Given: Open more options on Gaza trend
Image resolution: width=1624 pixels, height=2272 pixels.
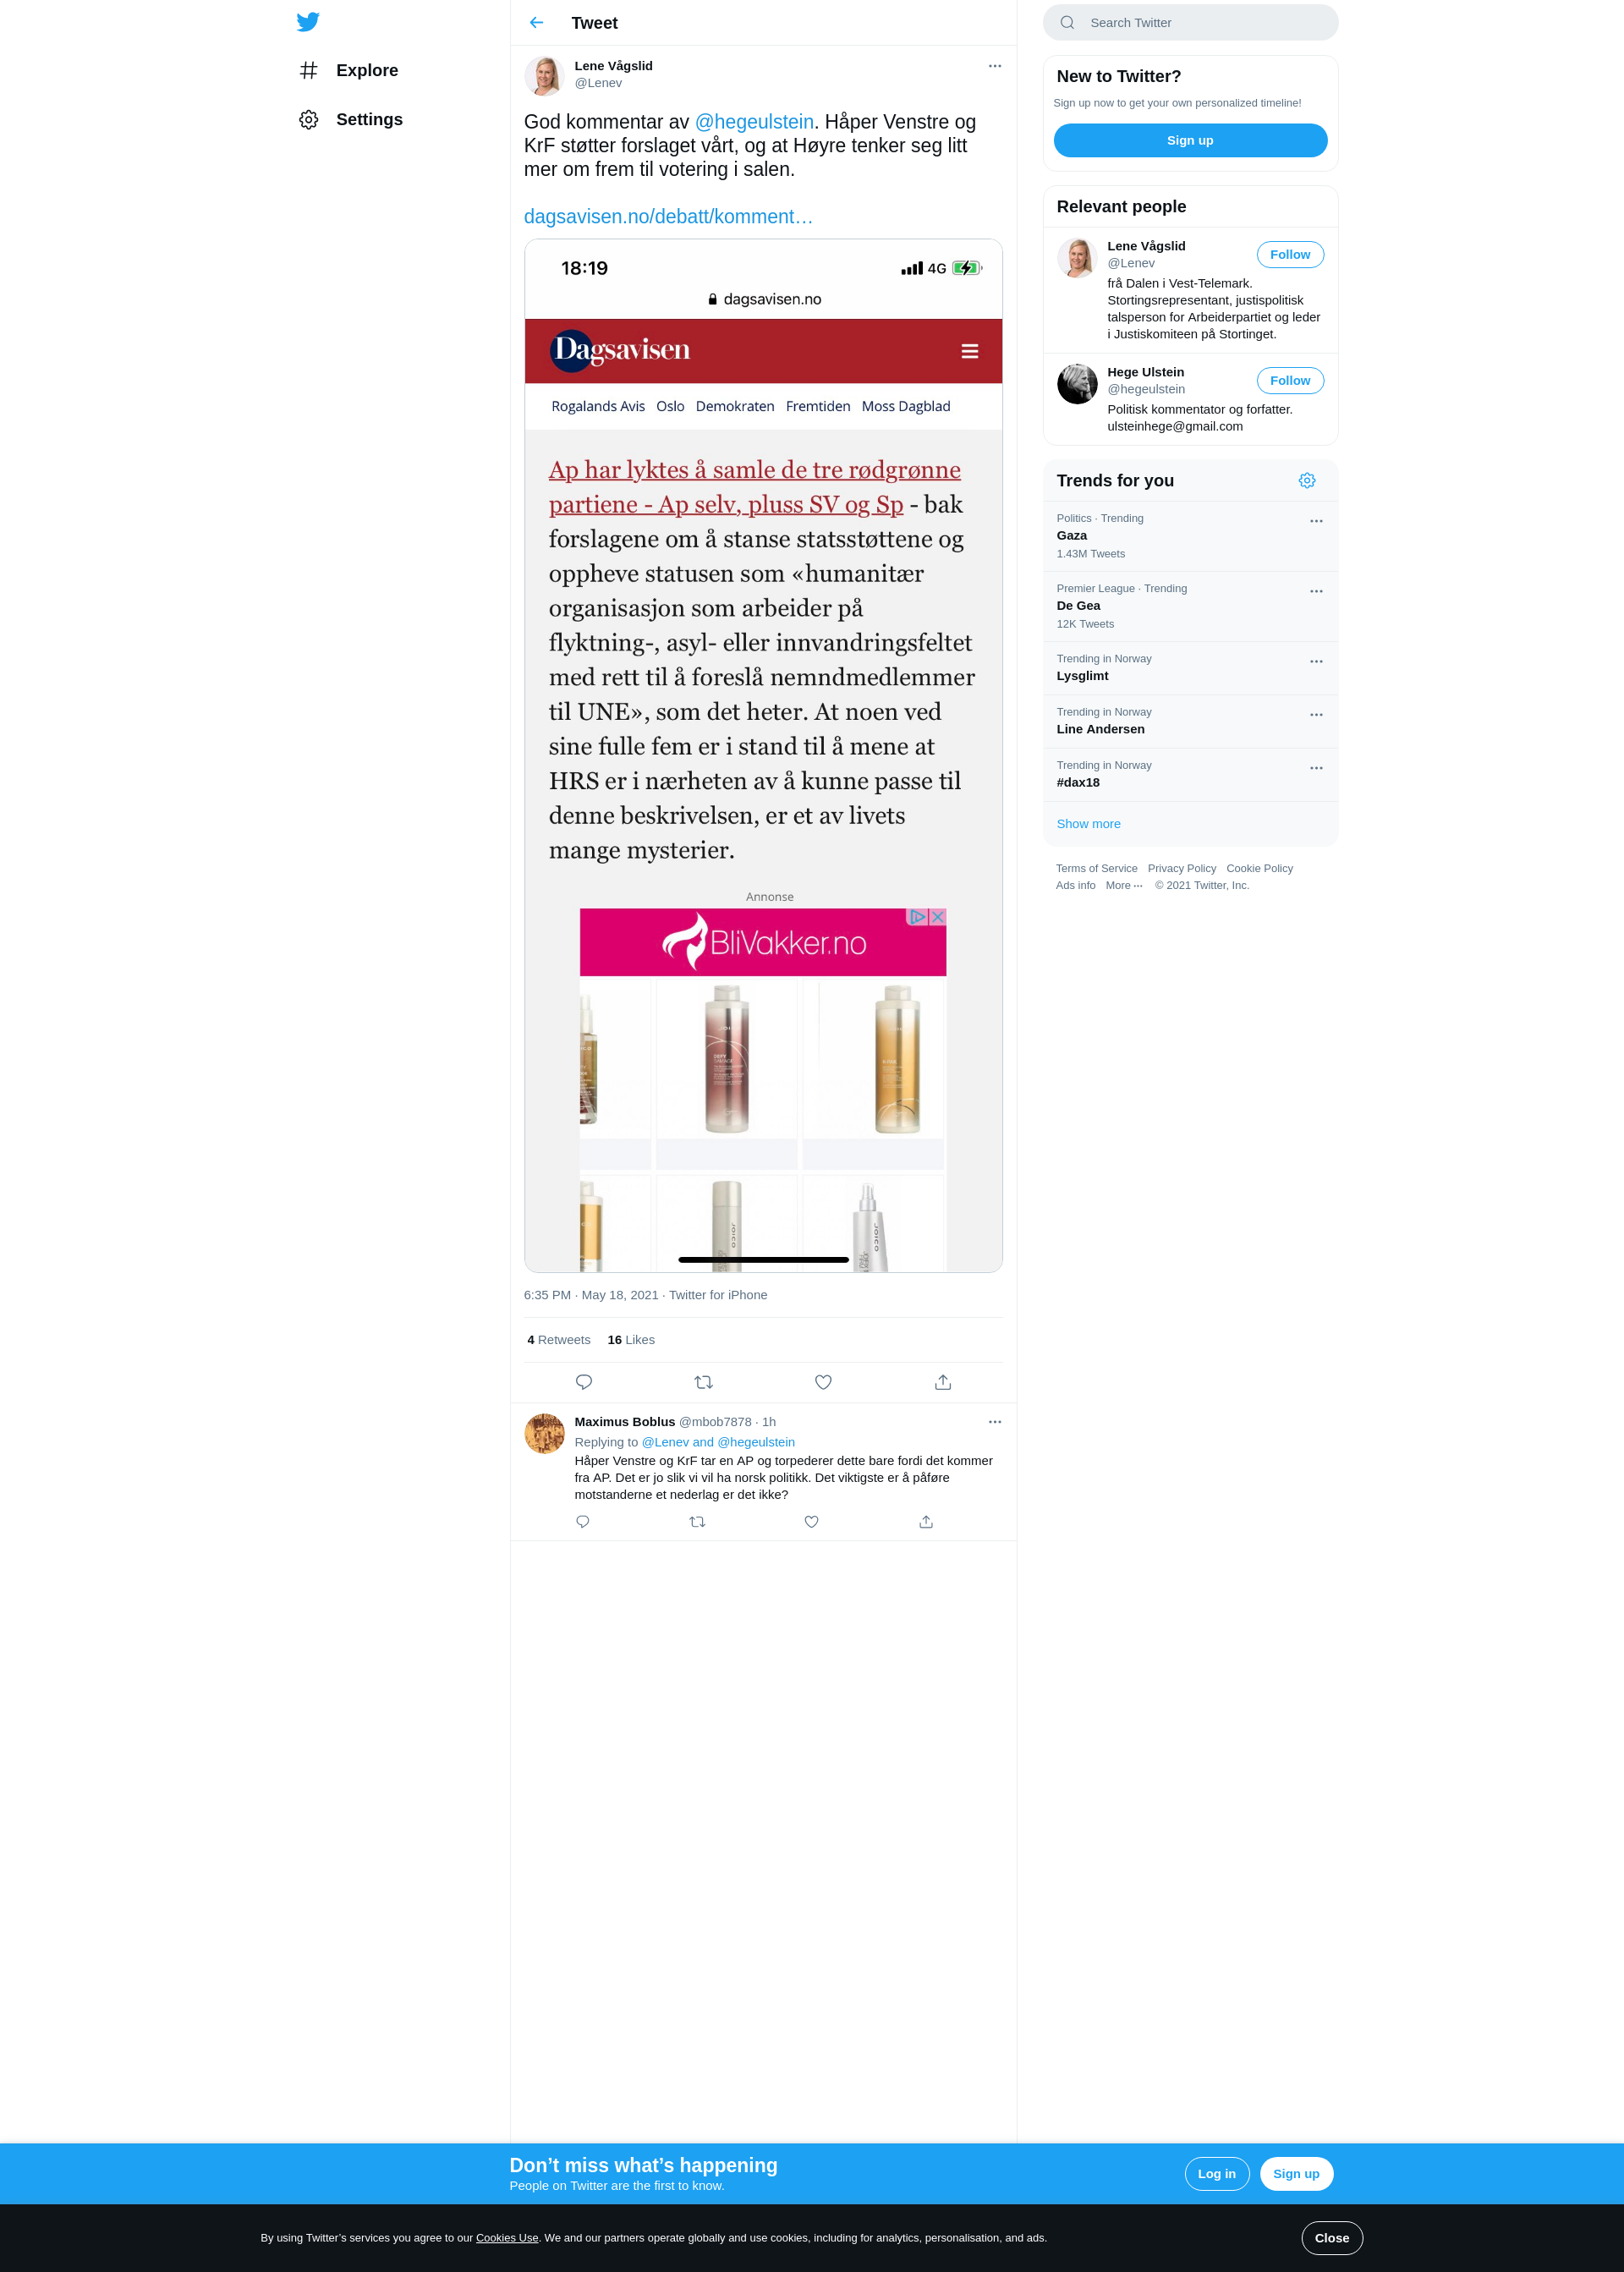Looking at the screenshot, I should coord(1316,521).
